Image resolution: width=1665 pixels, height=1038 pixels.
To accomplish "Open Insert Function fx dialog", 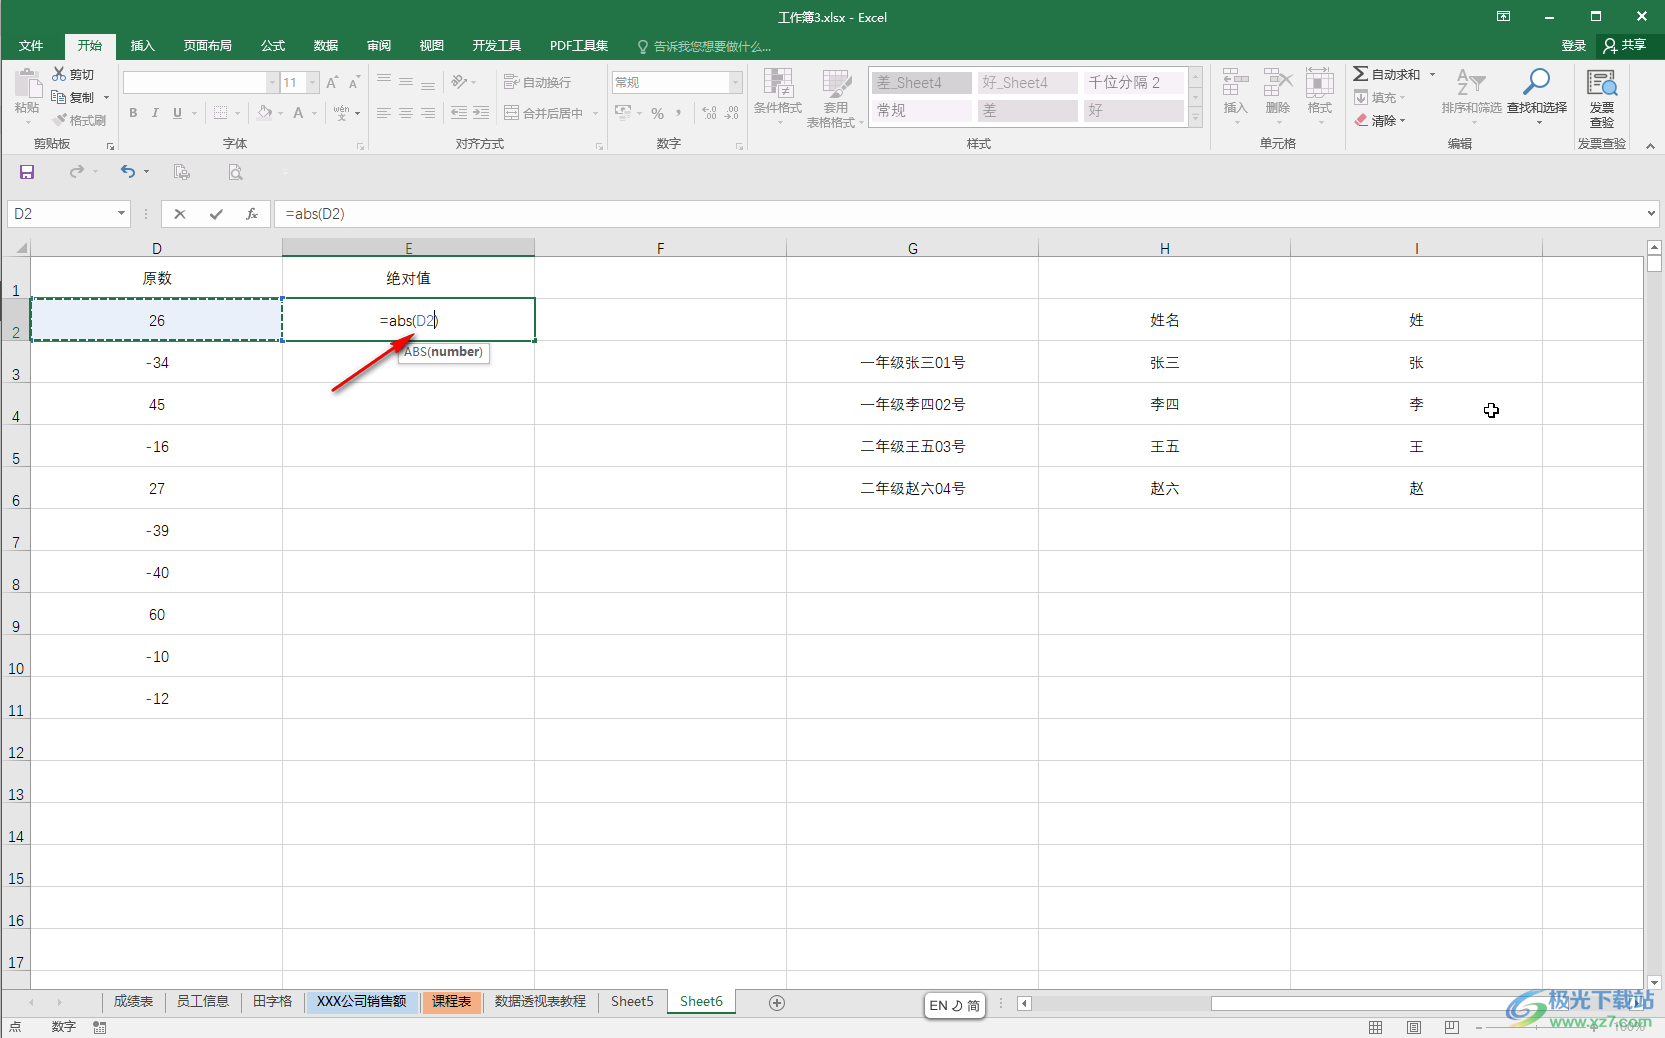I will tap(252, 214).
